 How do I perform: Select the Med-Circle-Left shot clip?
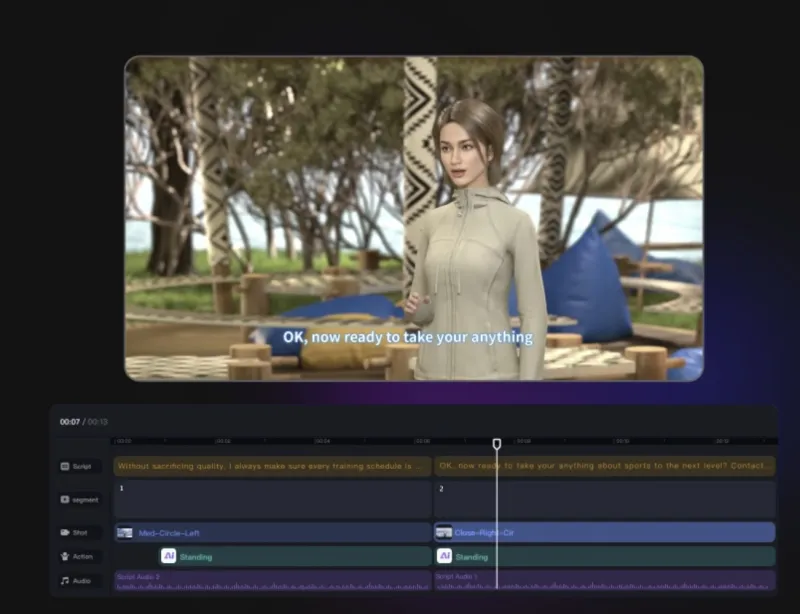[x=273, y=533]
